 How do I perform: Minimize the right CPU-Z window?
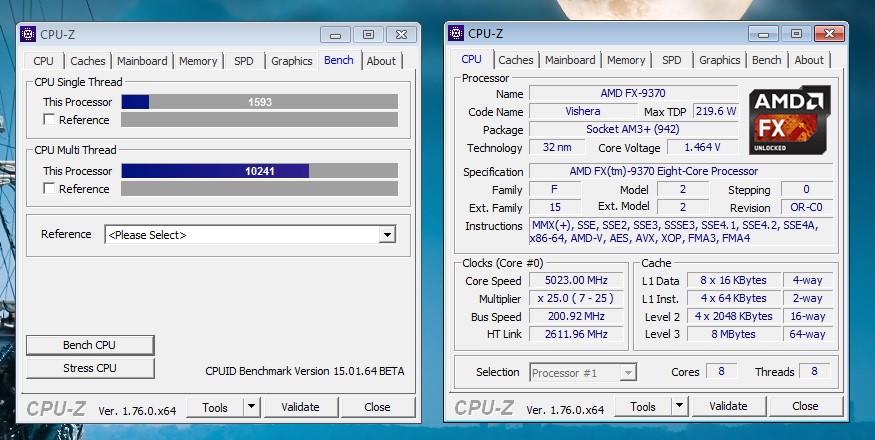click(763, 34)
